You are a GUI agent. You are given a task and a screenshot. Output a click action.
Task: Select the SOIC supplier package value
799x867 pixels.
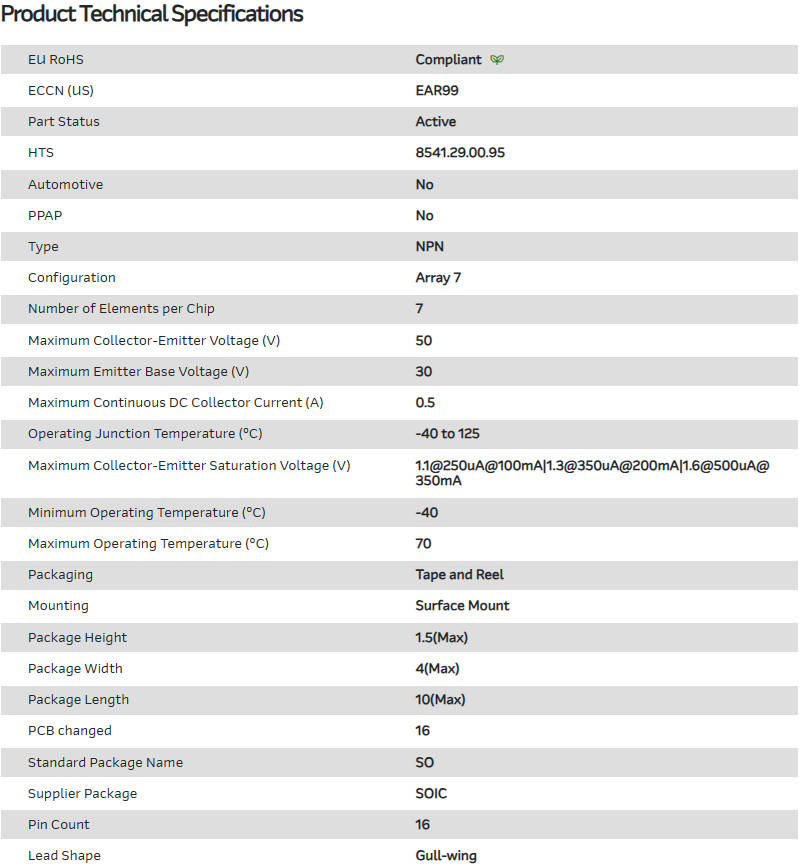pyautogui.click(x=432, y=794)
